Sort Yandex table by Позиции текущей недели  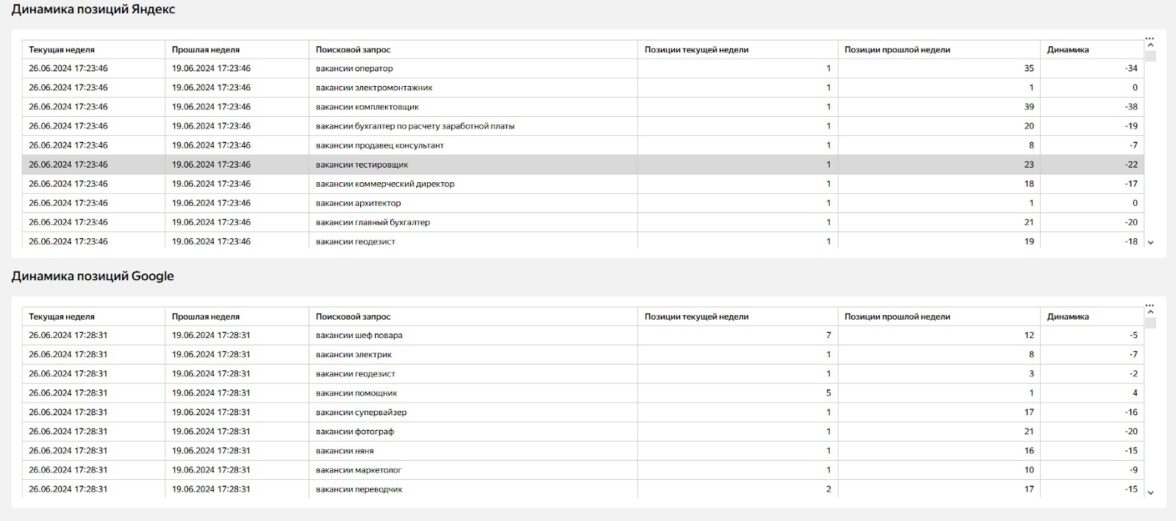pos(696,49)
